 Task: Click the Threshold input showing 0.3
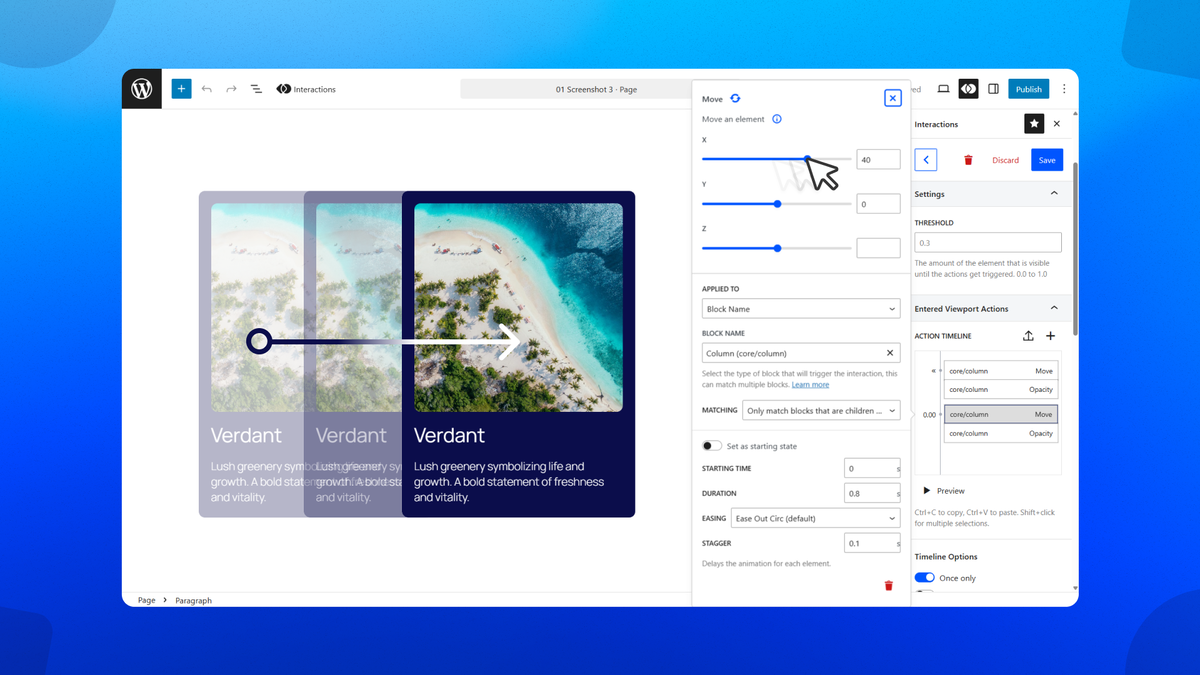click(987, 242)
